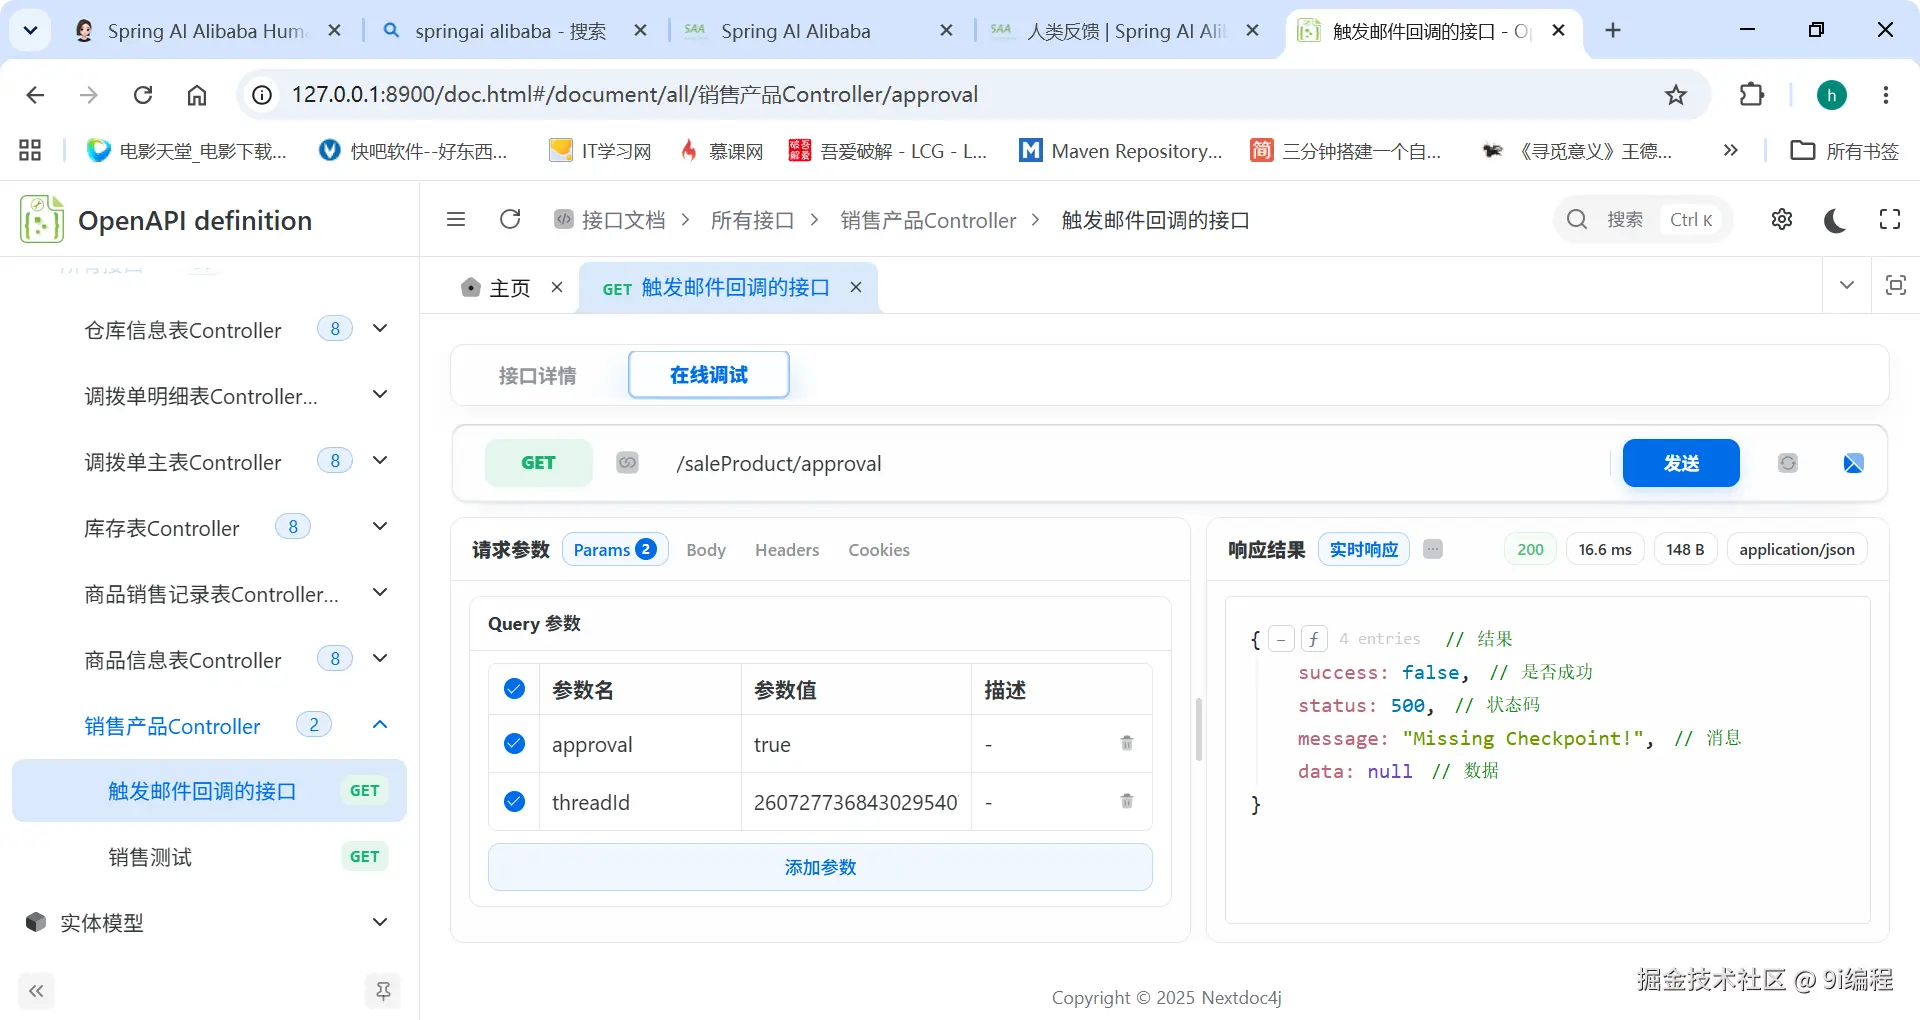Image resolution: width=1920 pixels, height=1020 pixels.
Task: Open the Headers request tab
Action: 787,550
